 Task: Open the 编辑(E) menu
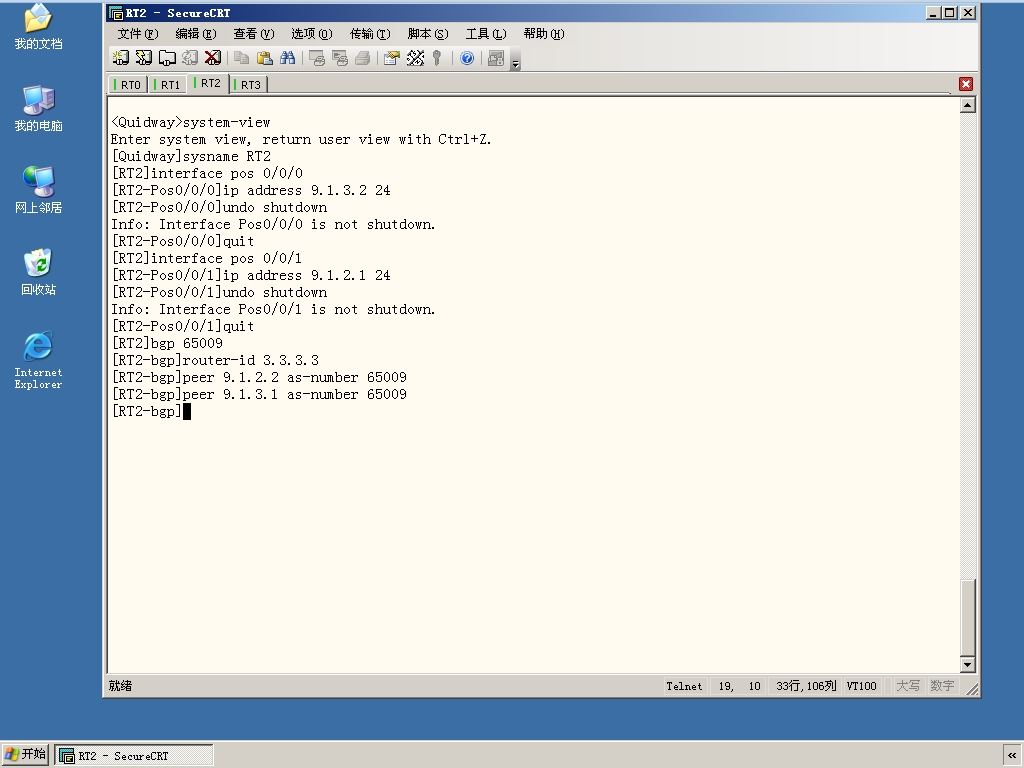coord(195,33)
